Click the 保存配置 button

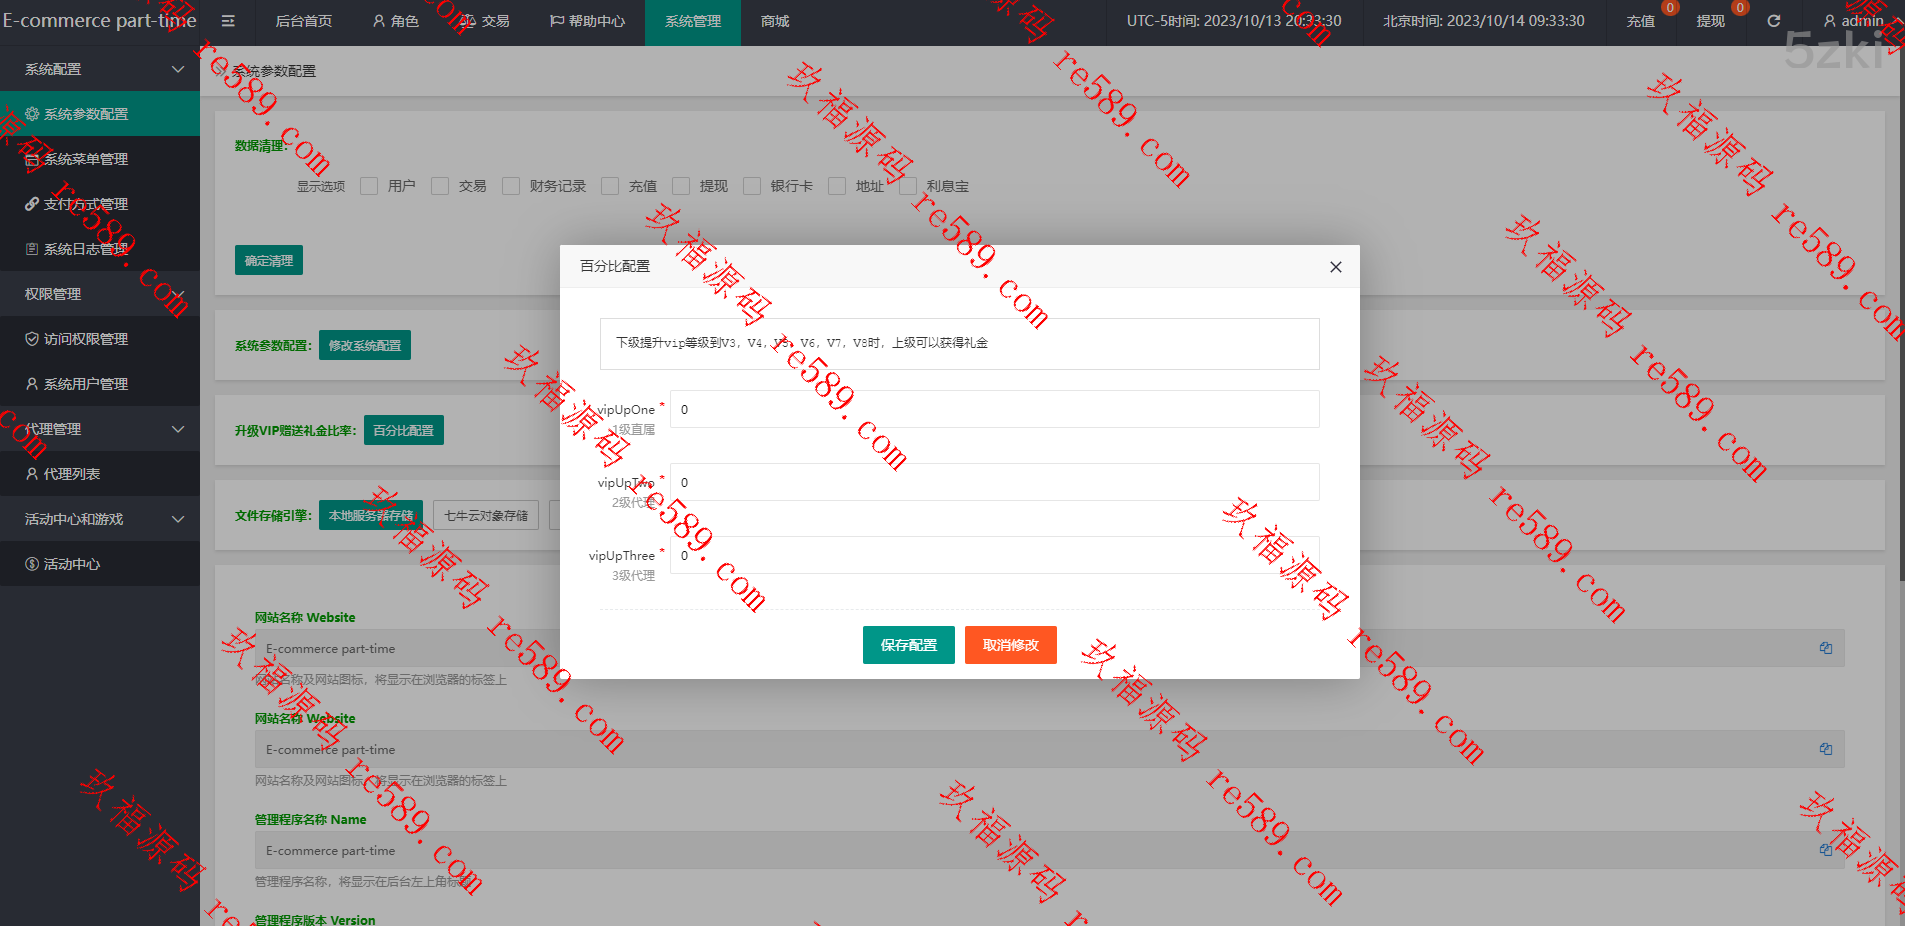tap(908, 645)
